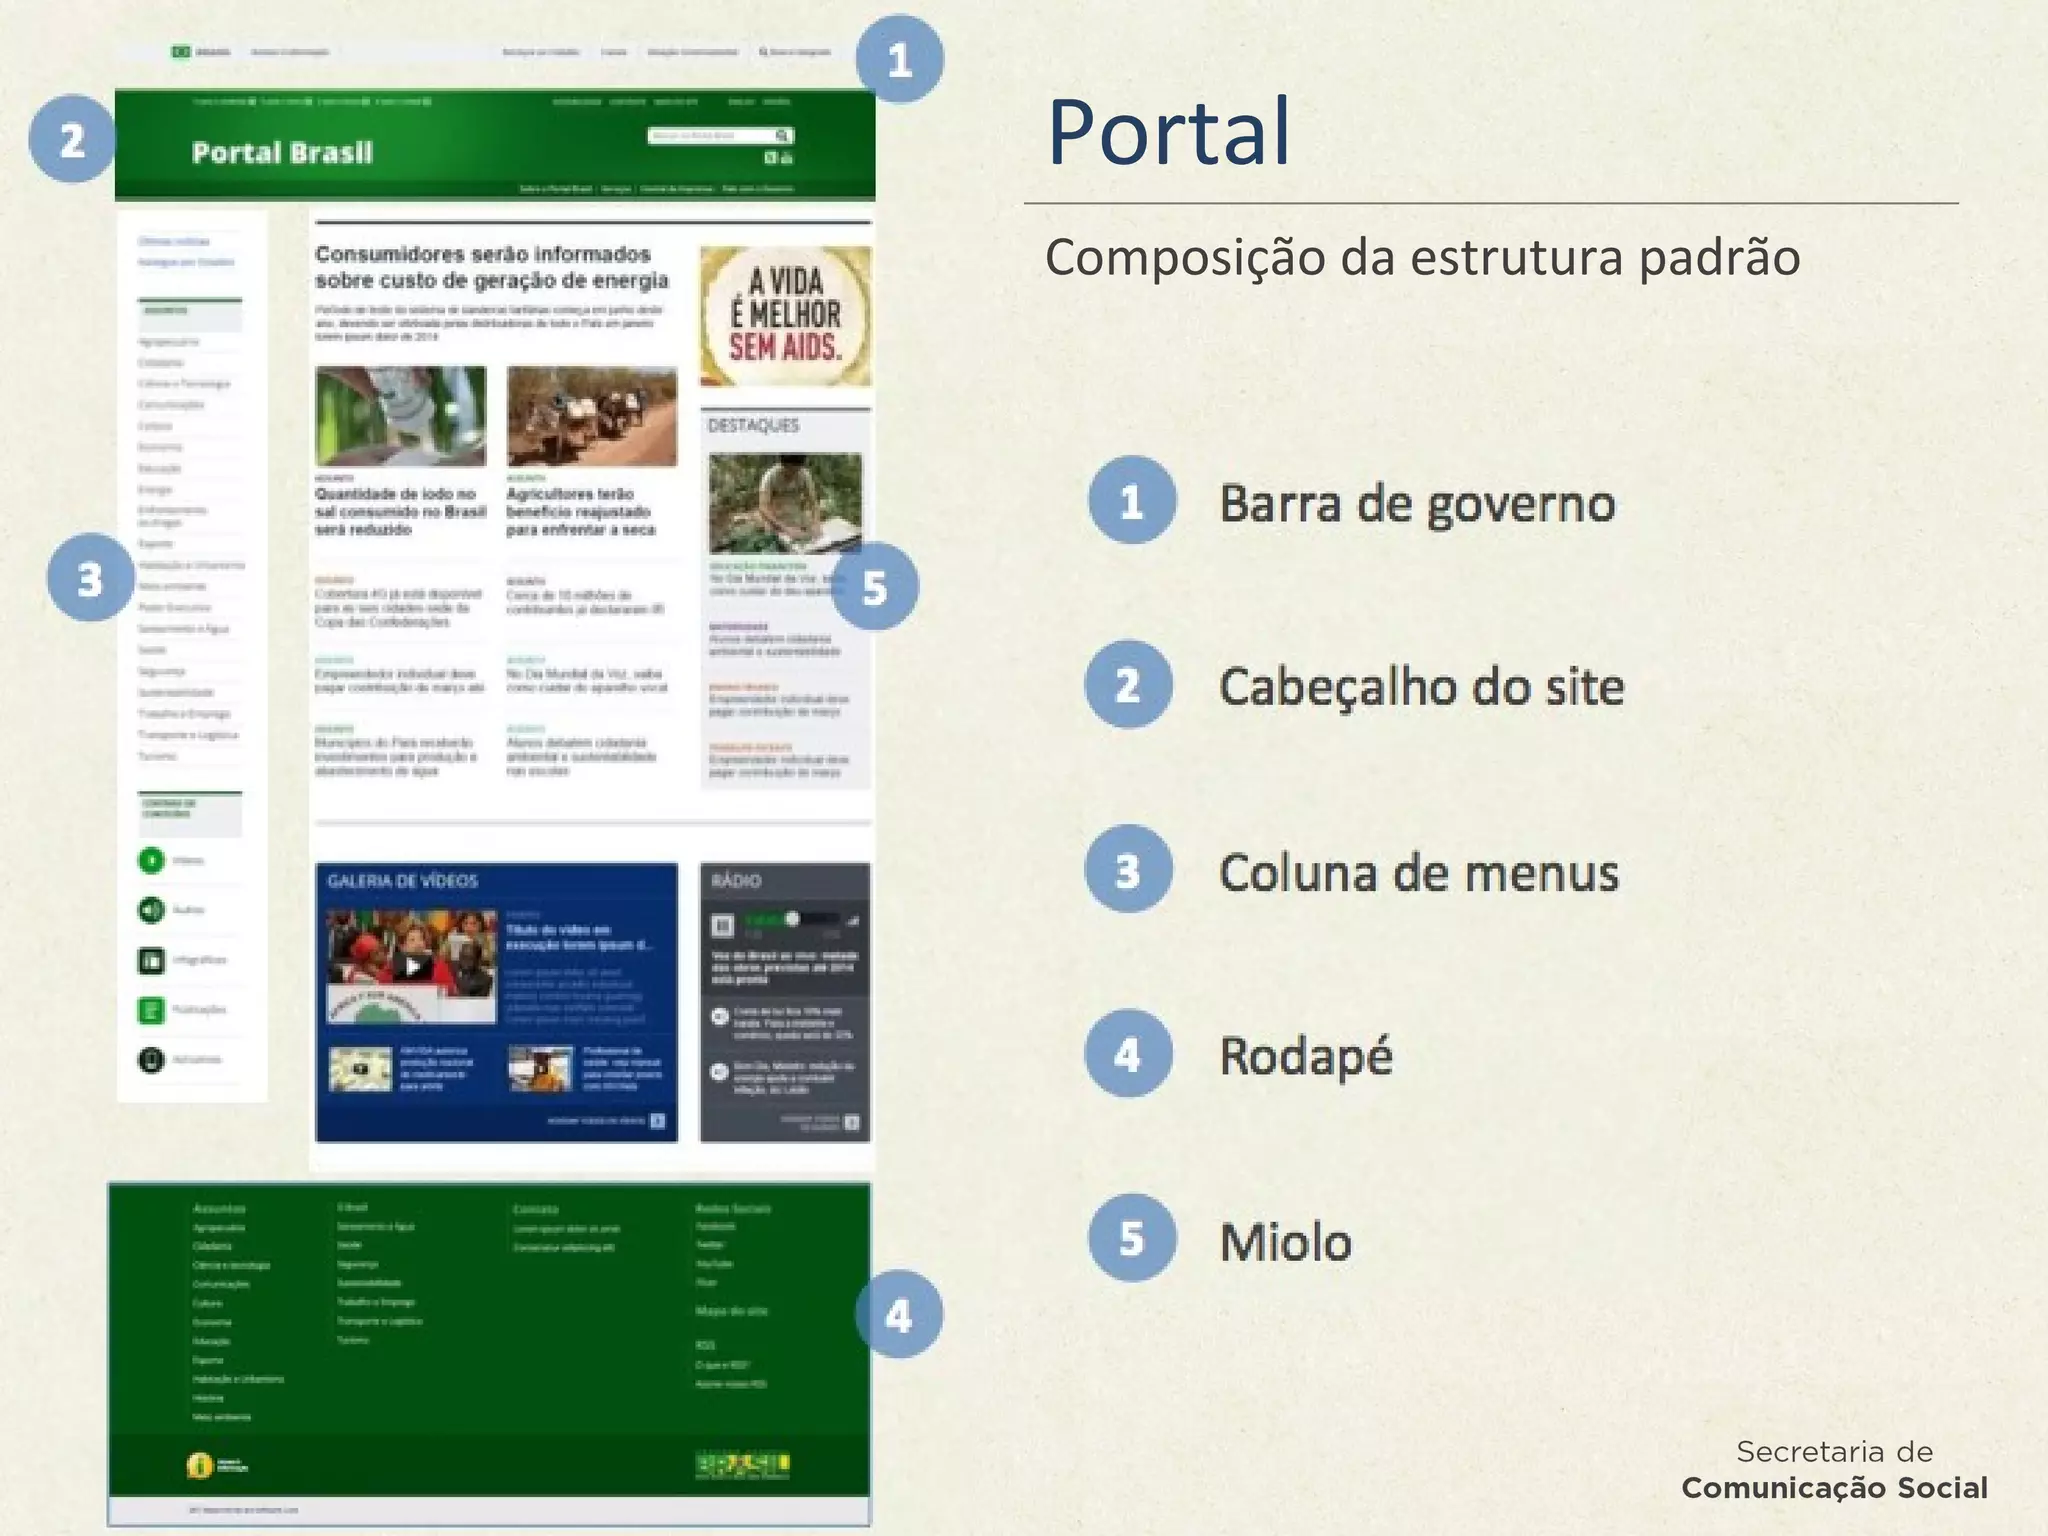The height and width of the screenshot is (1536, 2048).
Task: Click the Brasil government logo in footer
Action: coord(743,1466)
